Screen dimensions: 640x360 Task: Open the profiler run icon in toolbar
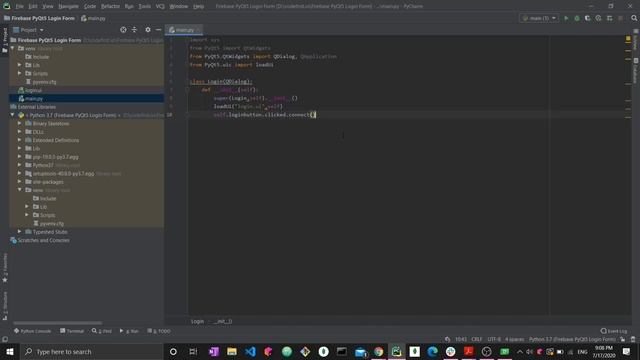598,18
